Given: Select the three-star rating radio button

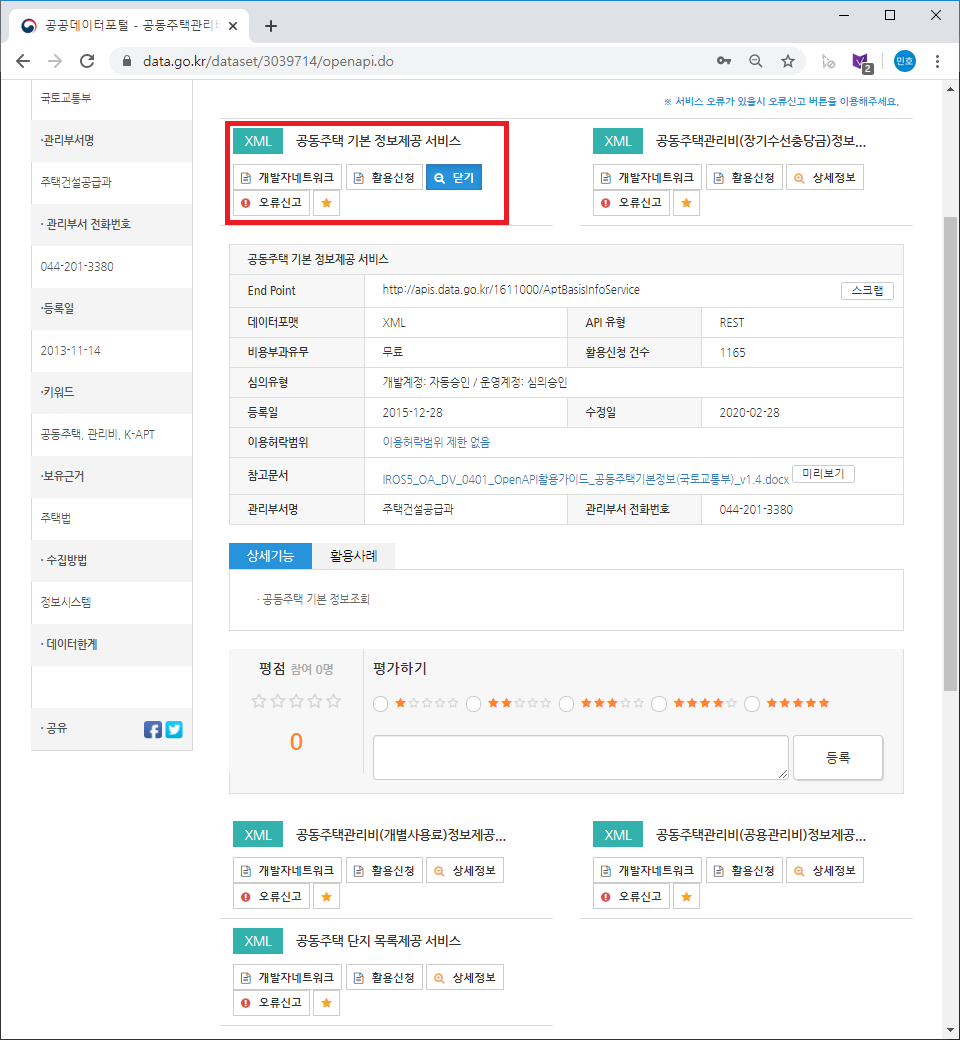Looking at the screenshot, I should point(566,703).
